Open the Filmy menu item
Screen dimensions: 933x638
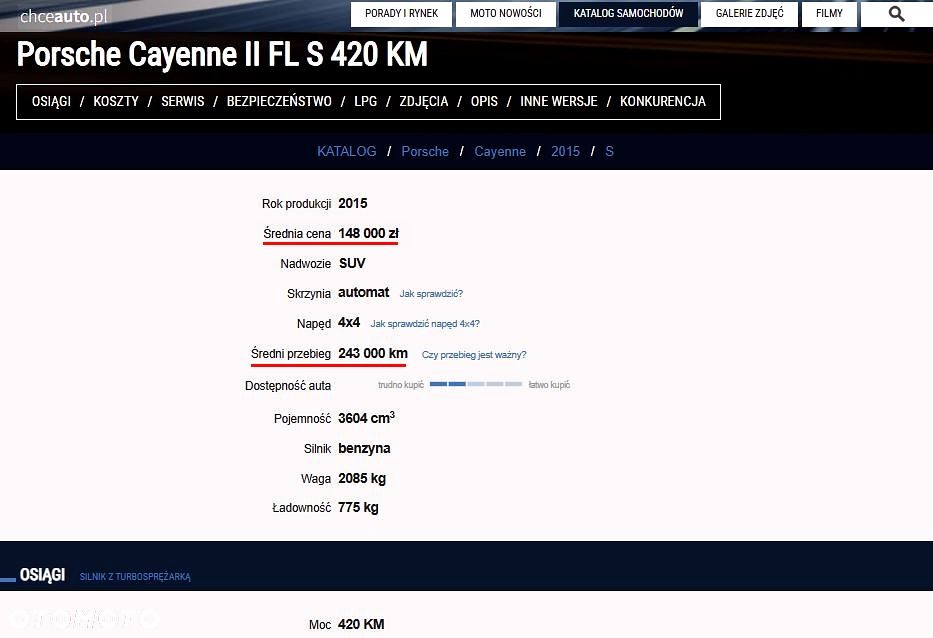point(829,13)
